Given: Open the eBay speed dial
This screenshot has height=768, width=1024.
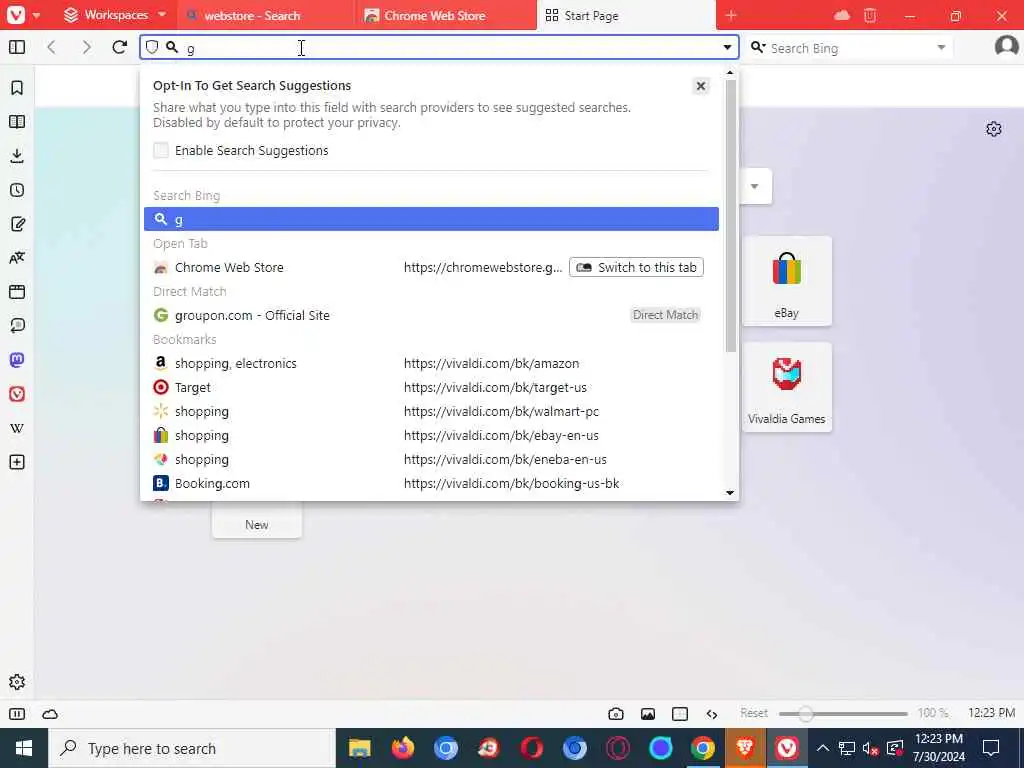Looking at the screenshot, I should pyautogui.click(x=786, y=281).
